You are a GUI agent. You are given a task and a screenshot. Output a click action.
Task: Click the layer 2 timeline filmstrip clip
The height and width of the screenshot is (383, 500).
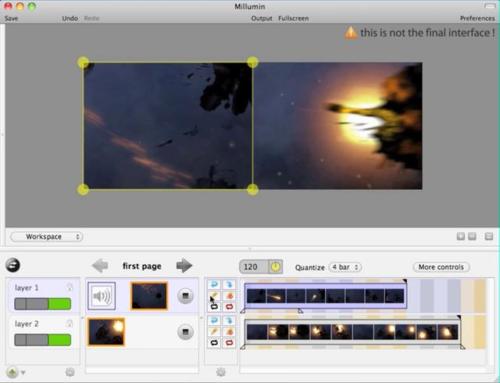click(x=352, y=332)
